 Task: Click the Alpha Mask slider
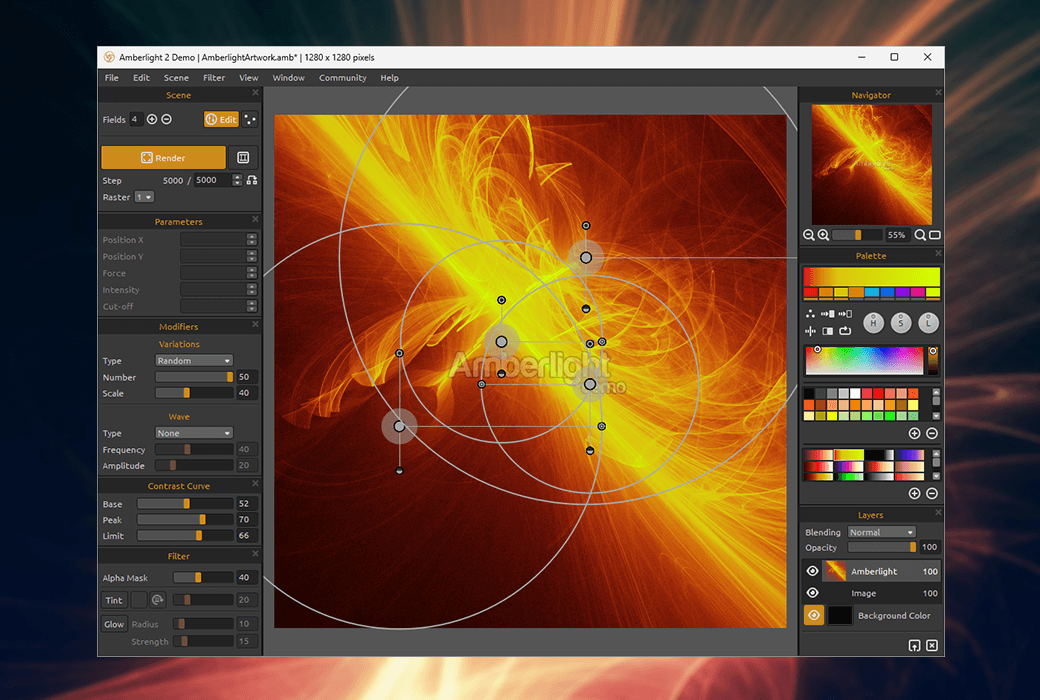click(x=203, y=578)
